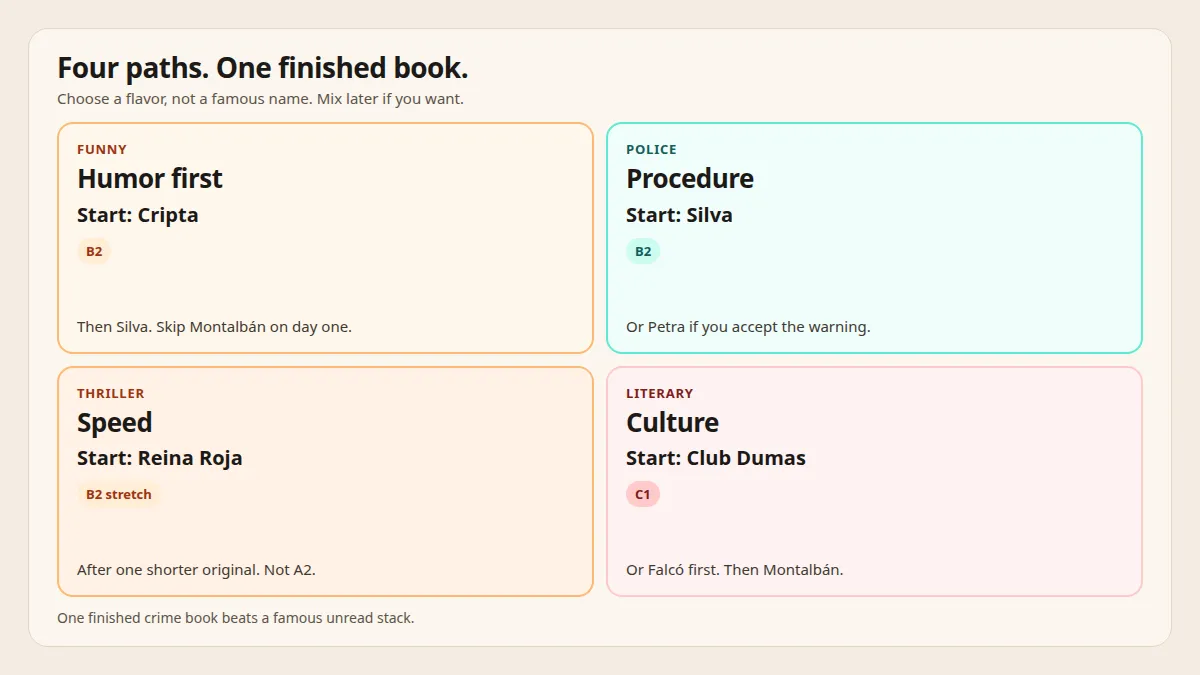Click the Or Falcó first note
The height and width of the screenshot is (675, 1200).
pos(734,570)
